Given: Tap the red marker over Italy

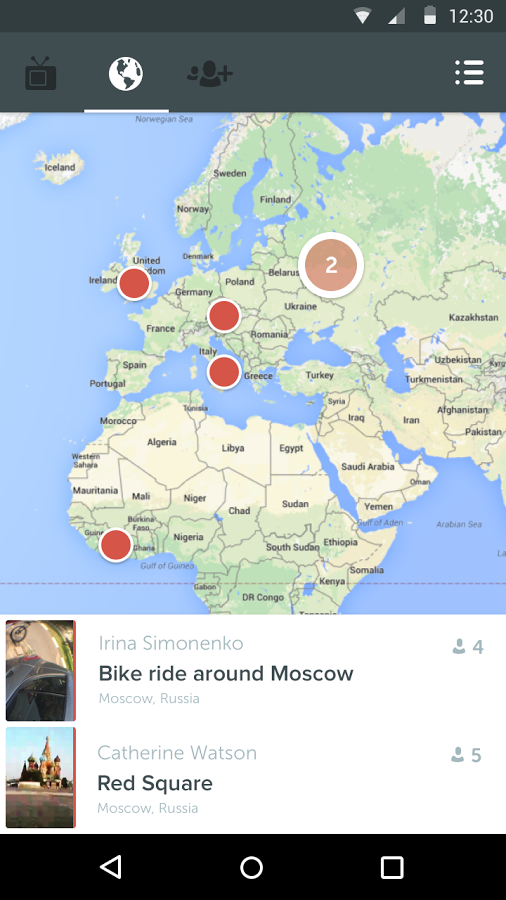Looking at the screenshot, I should pyautogui.click(x=224, y=372).
